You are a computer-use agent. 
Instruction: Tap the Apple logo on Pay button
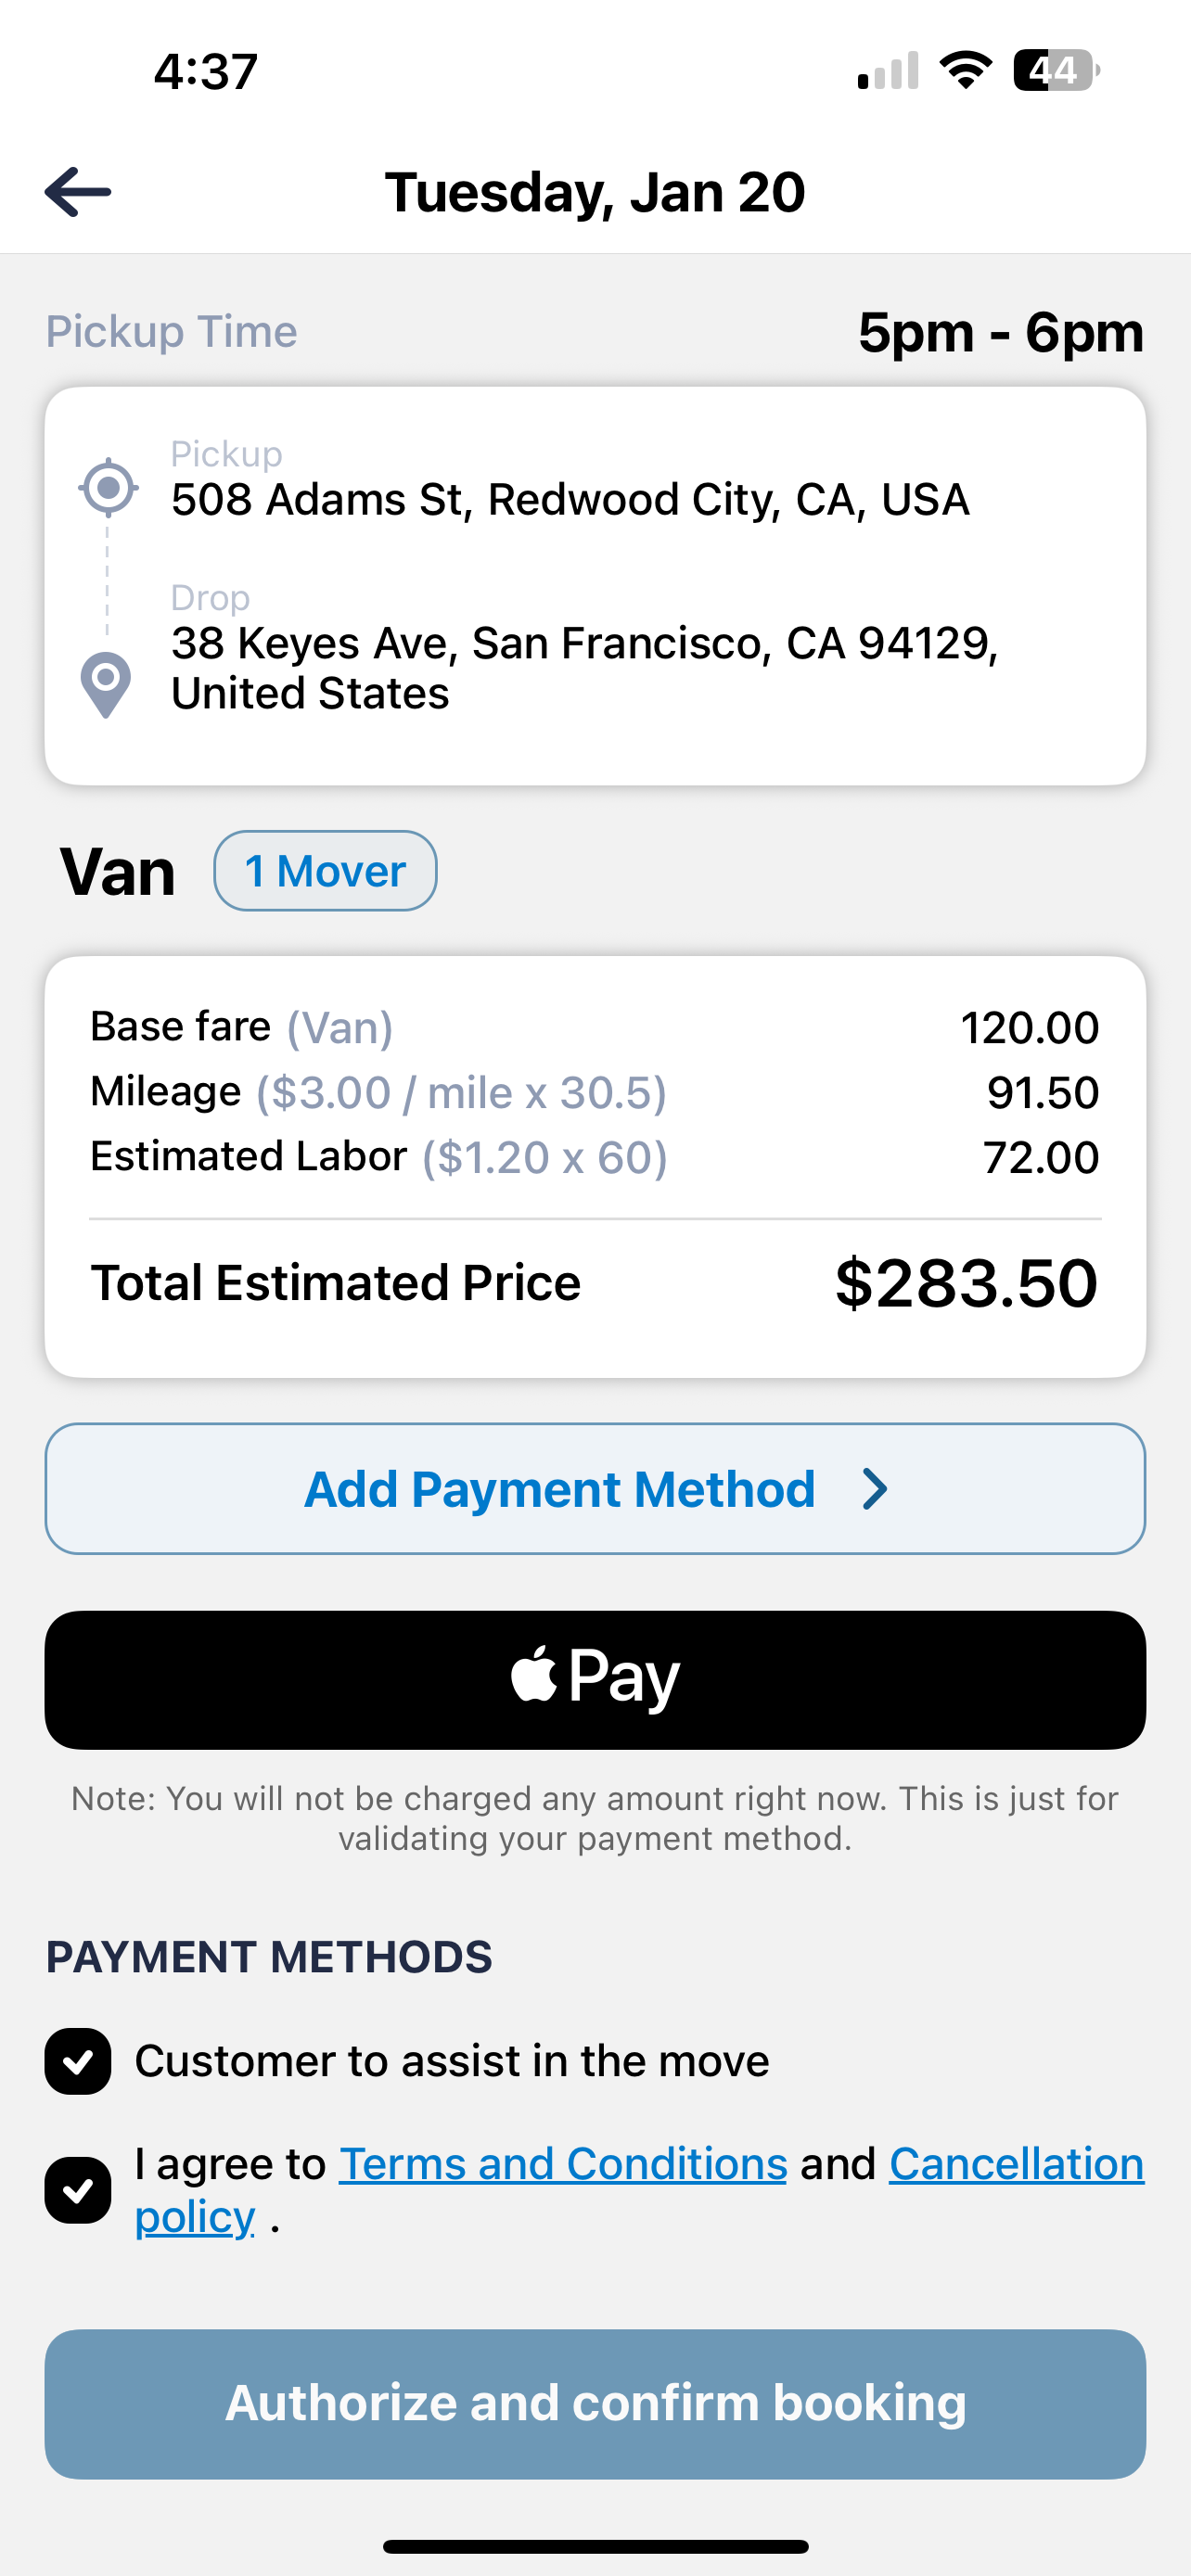click(534, 1674)
